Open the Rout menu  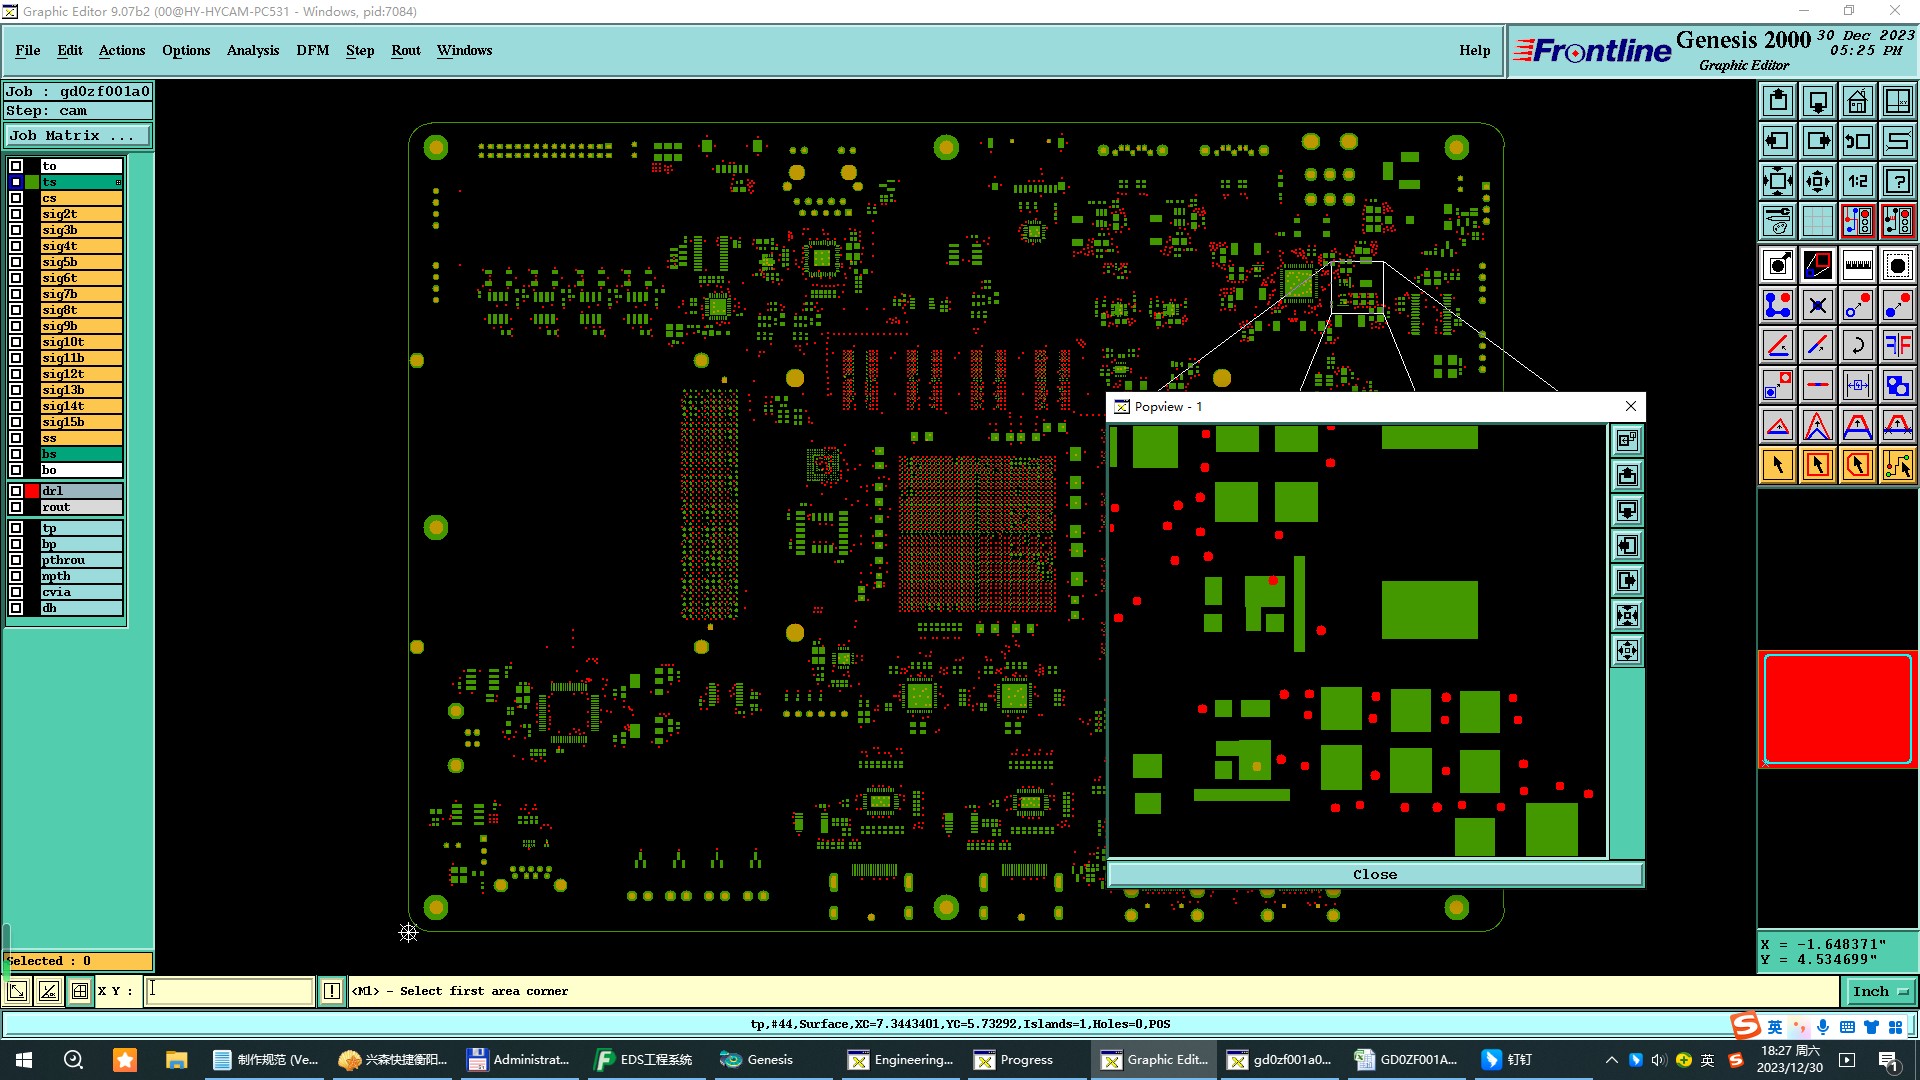pos(406,50)
